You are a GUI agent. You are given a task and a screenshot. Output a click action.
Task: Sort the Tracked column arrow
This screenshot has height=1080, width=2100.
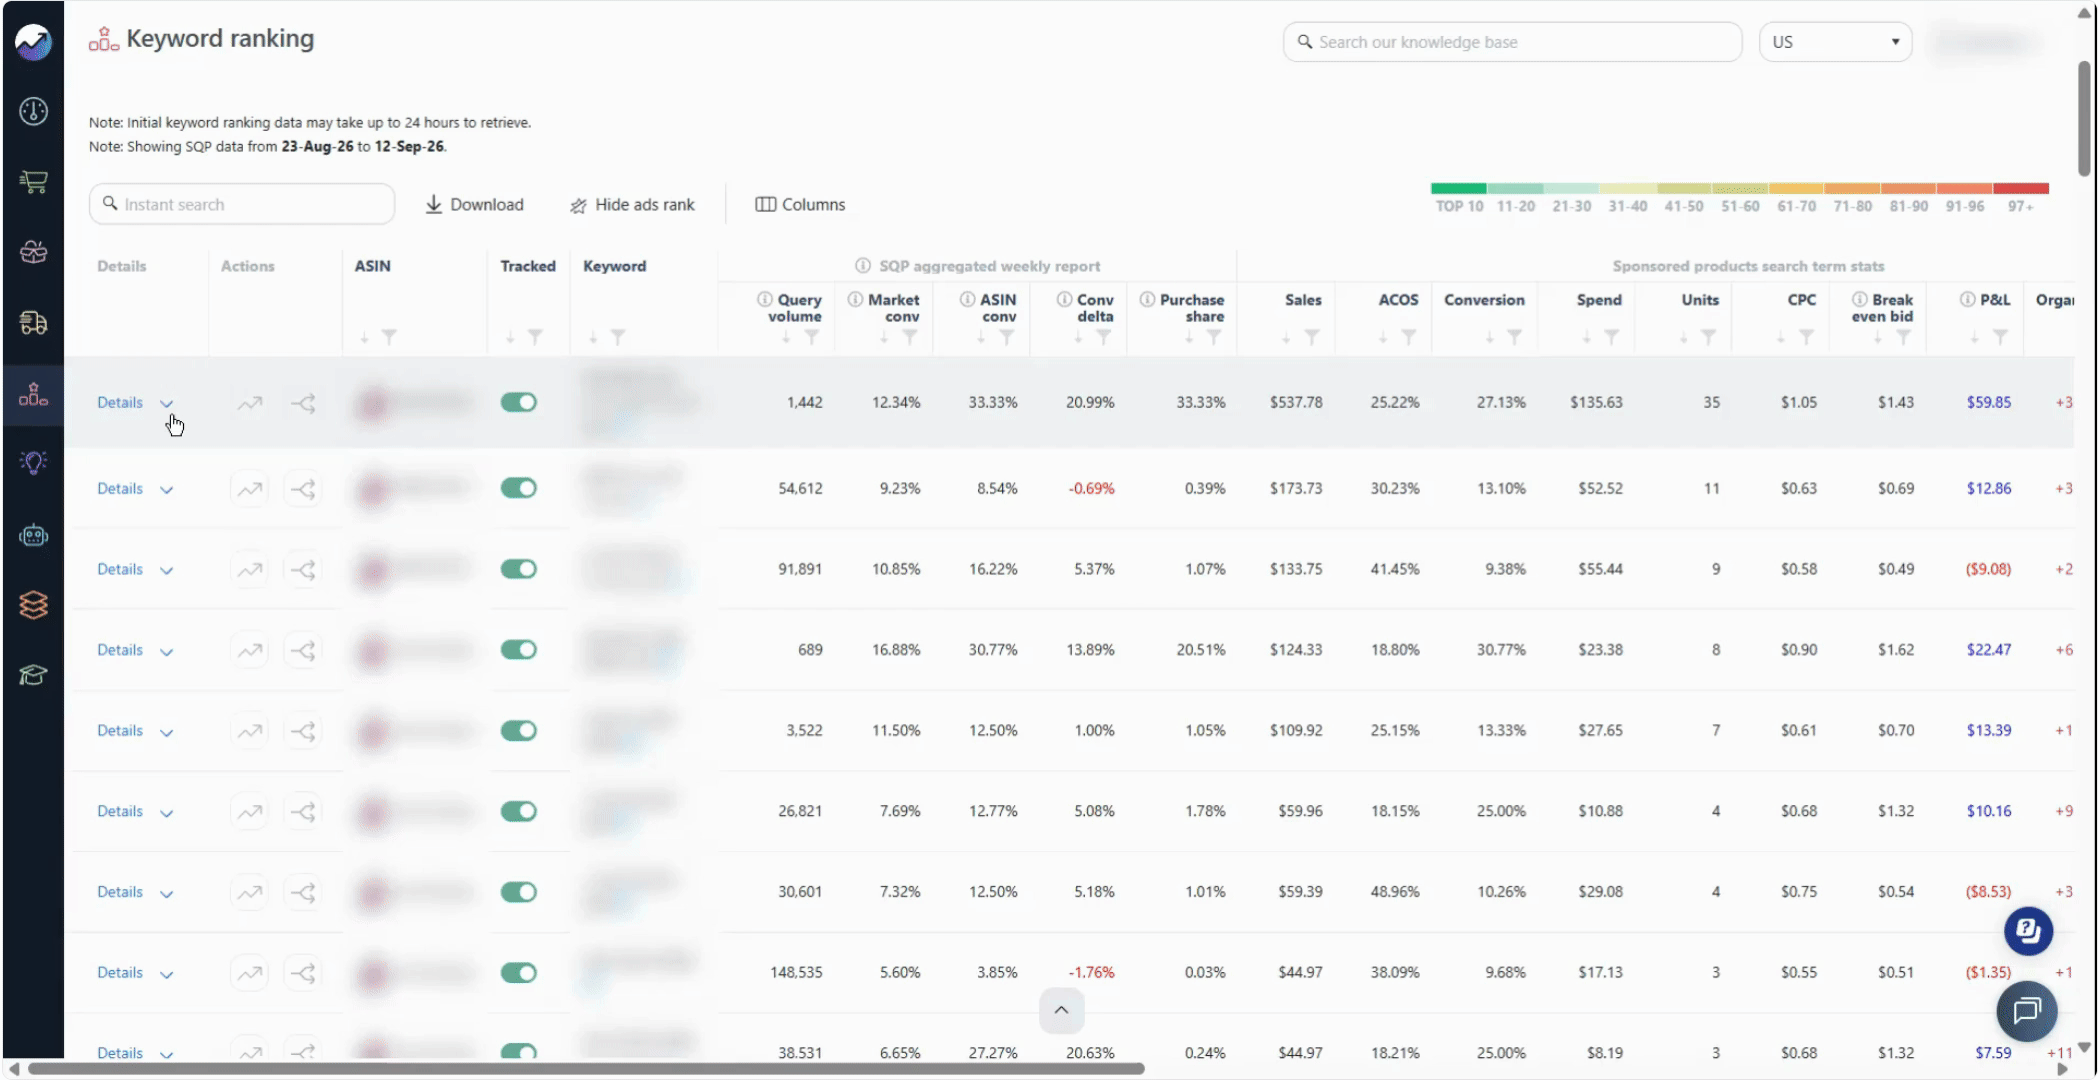coord(510,338)
